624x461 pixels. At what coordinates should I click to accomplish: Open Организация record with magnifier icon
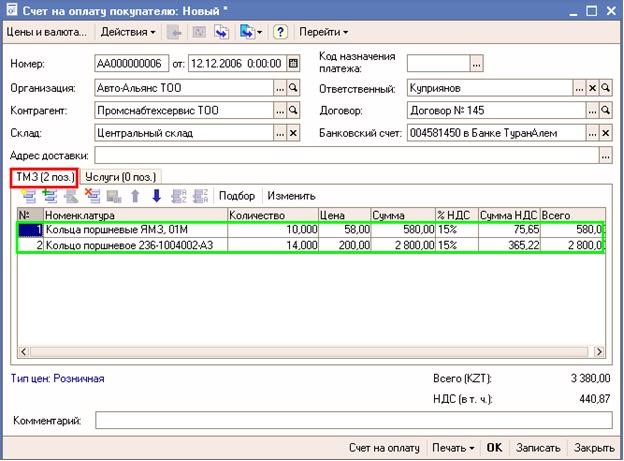click(x=294, y=88)
